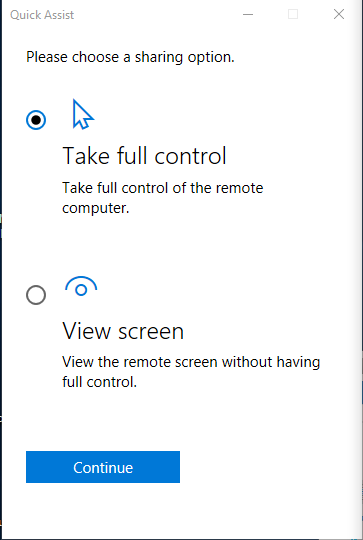Click the small circle pupil of the eye icon

pyautogui.click(x=81, y=290)
